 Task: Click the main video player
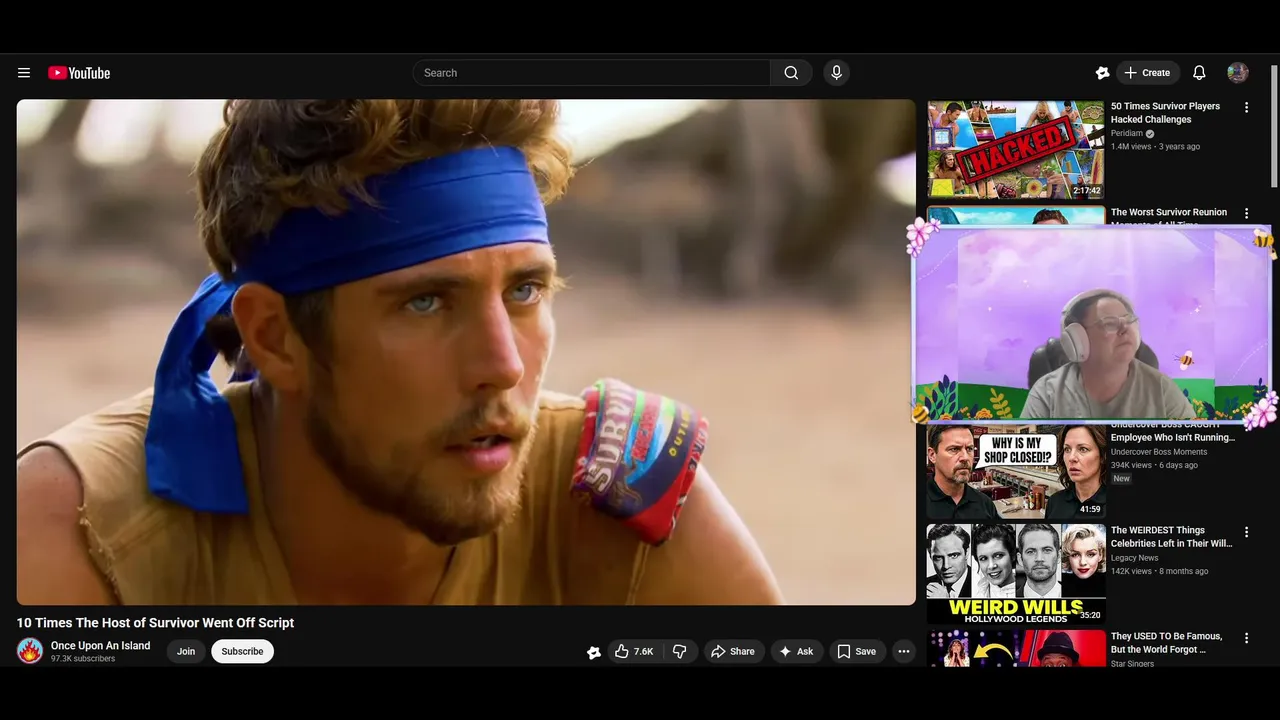(466, 352)
